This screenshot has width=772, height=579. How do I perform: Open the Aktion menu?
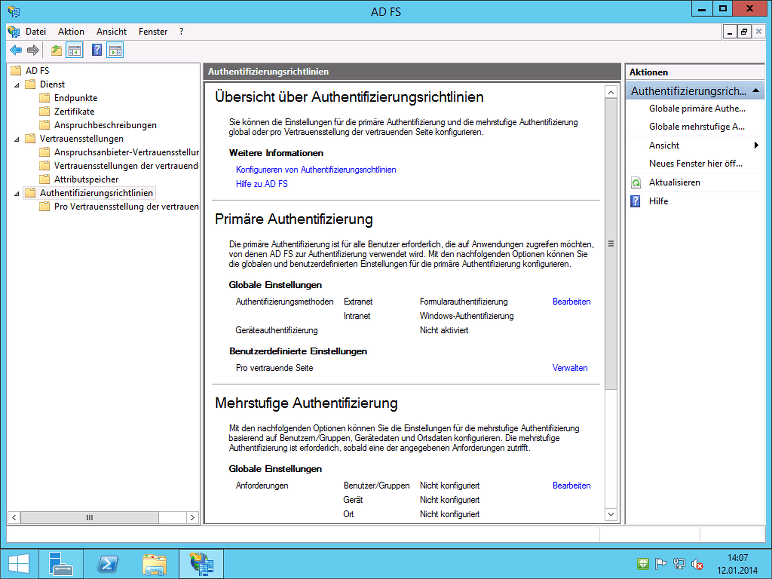pos(71,32)
